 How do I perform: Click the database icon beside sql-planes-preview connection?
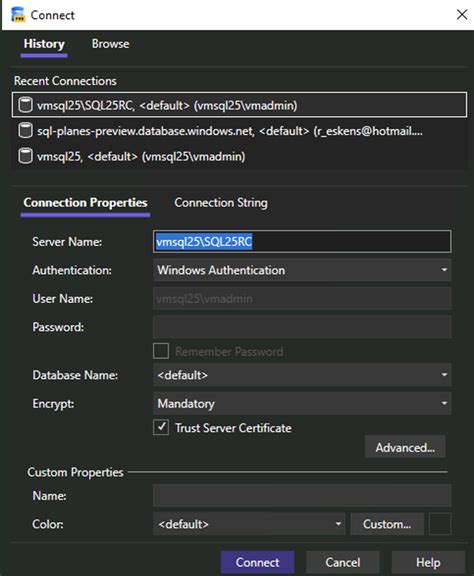(x=25, y=131)
